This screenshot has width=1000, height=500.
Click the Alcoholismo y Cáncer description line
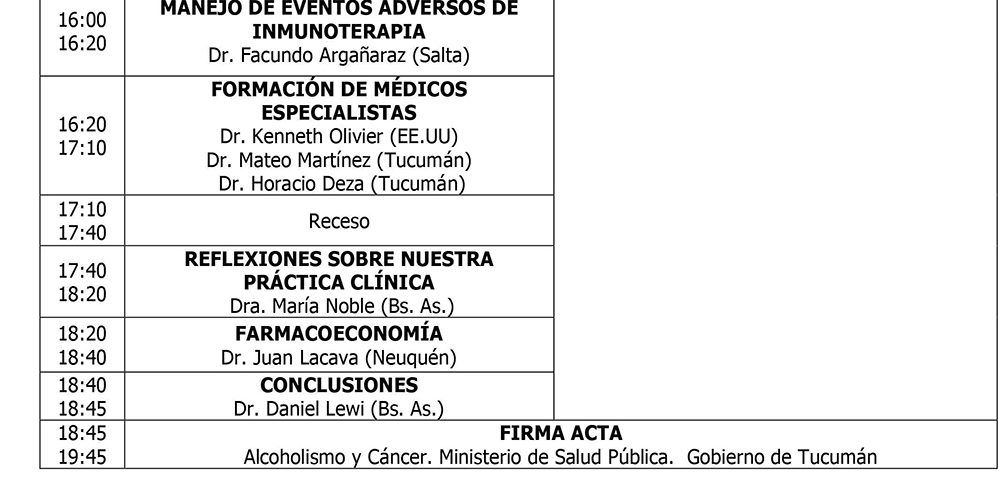tap(561, 457)
